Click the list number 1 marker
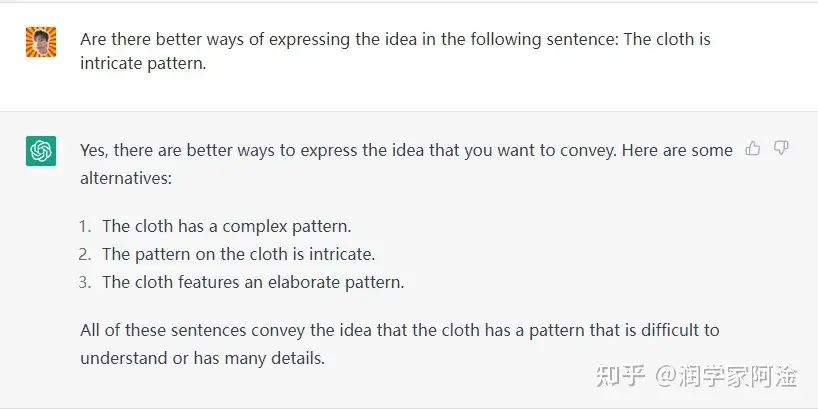 pos(84,226)
